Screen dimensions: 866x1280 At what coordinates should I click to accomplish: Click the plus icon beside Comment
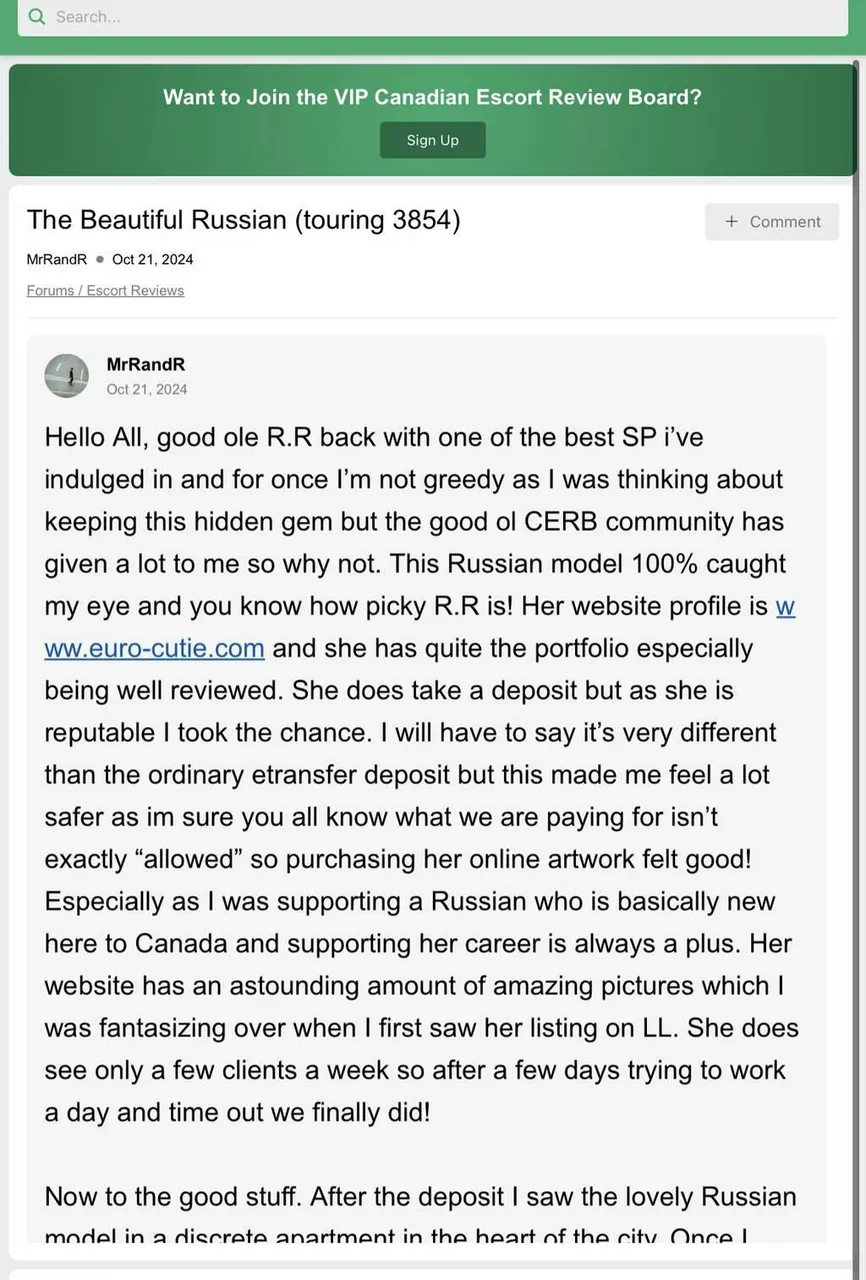[x=732, y=222]
